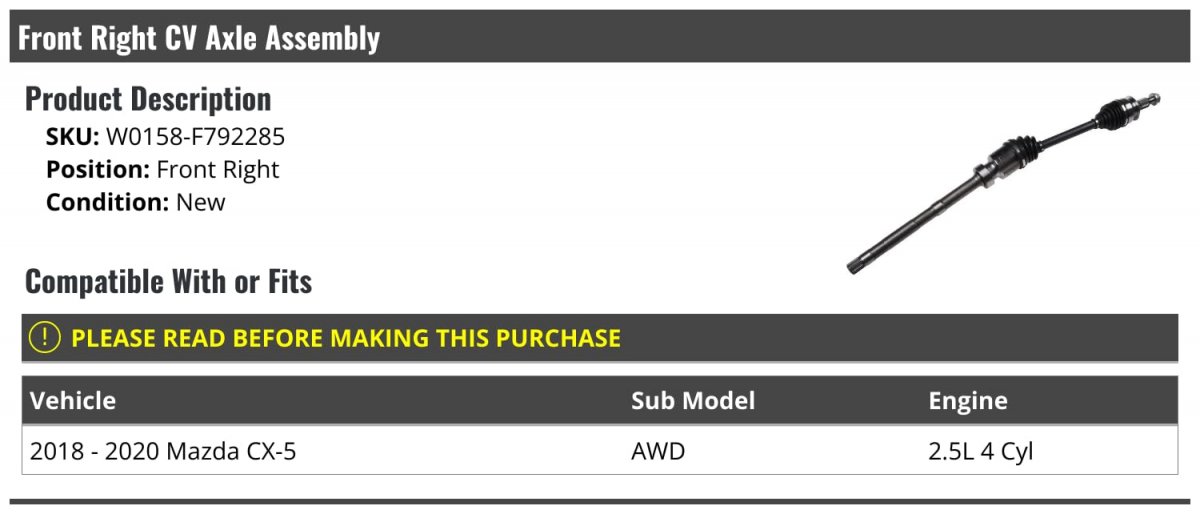Click the Condition label
1200x514 pixels.
pos(107,202)
